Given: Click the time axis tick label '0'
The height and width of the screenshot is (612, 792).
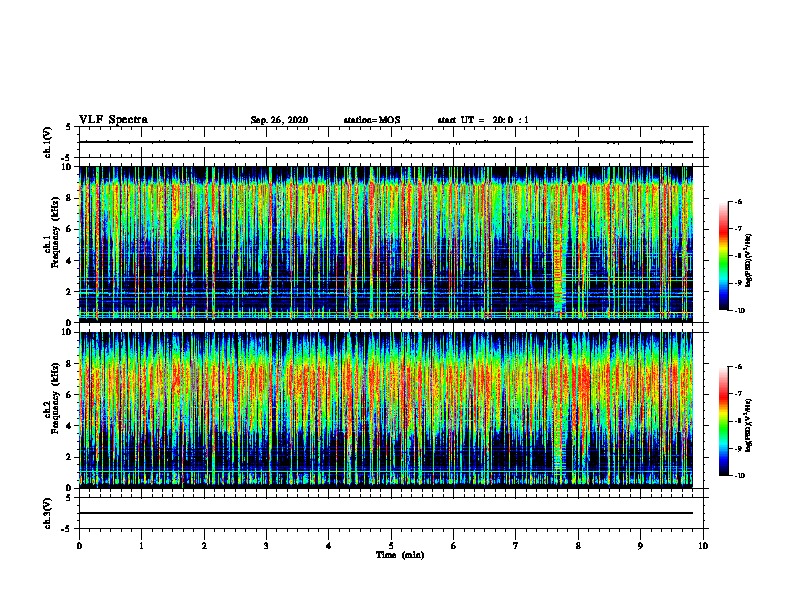Looking at the screenshot, I should (79, 545).
